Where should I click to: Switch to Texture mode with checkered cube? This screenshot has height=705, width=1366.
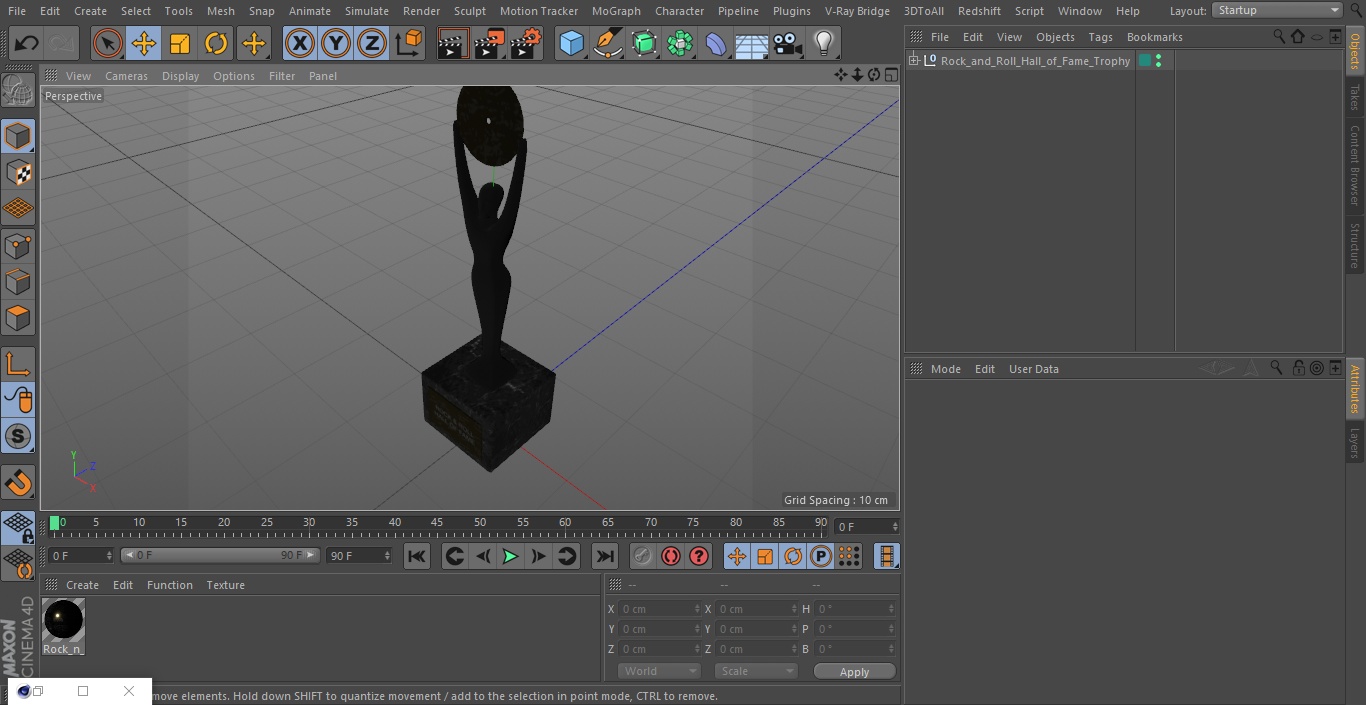point(18,172)
